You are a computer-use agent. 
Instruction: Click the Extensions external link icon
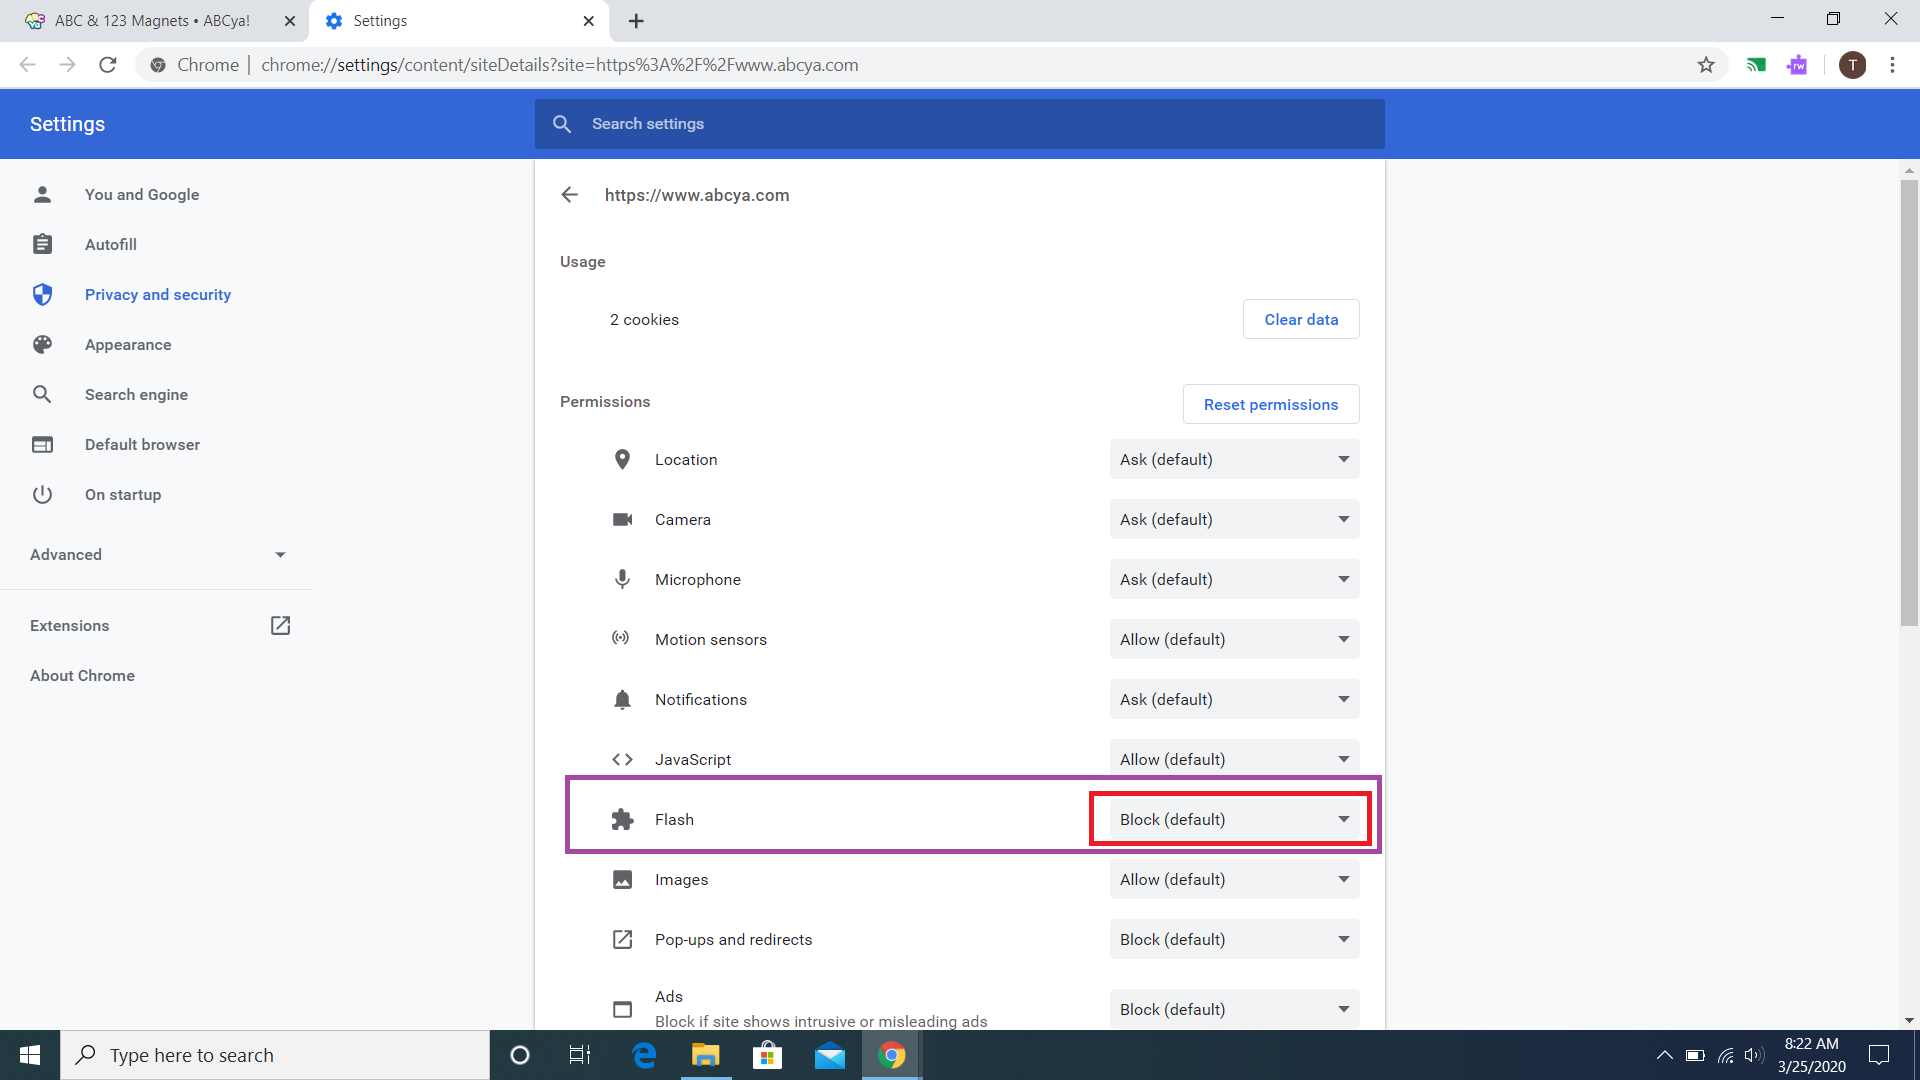point(280,626)
